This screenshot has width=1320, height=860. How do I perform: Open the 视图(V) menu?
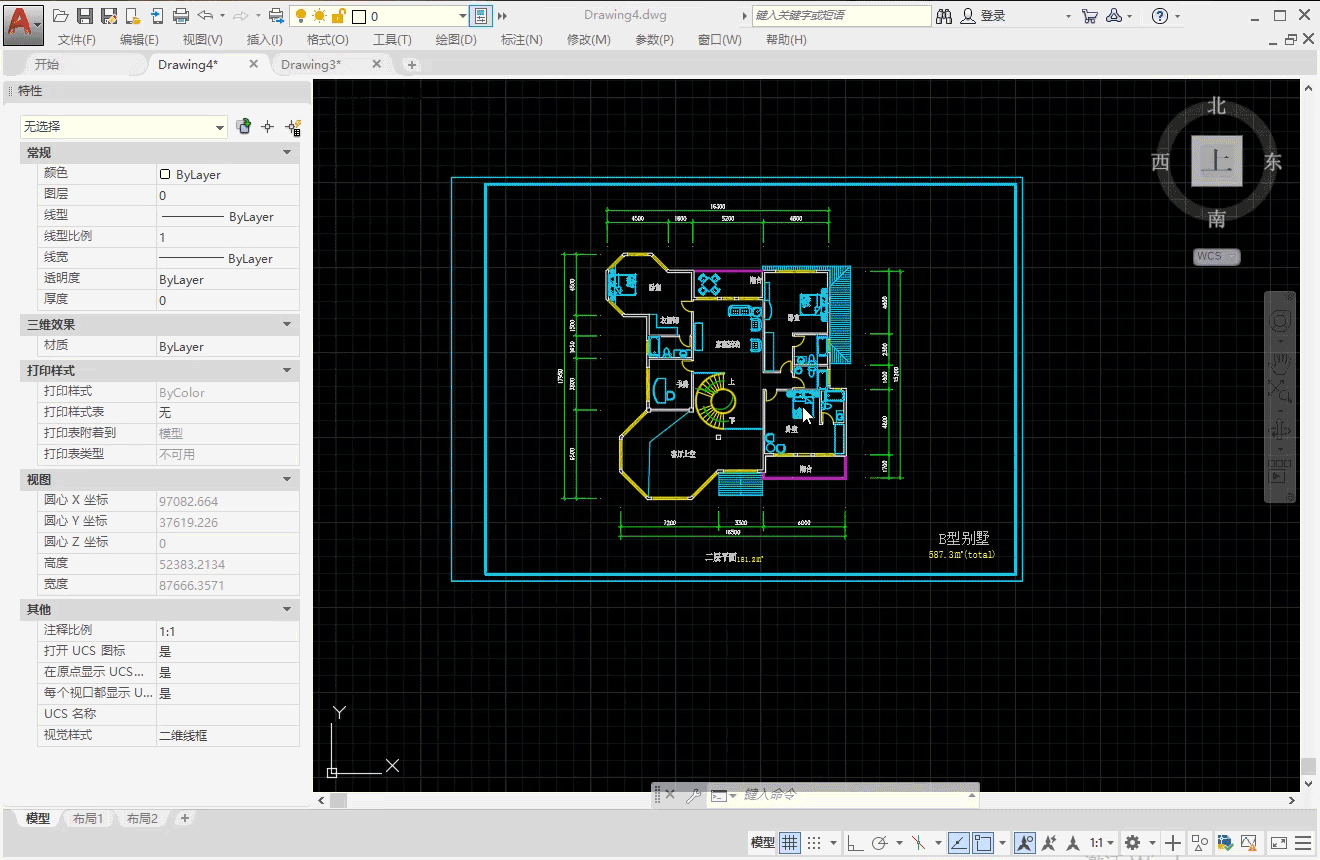coord(203,40)
